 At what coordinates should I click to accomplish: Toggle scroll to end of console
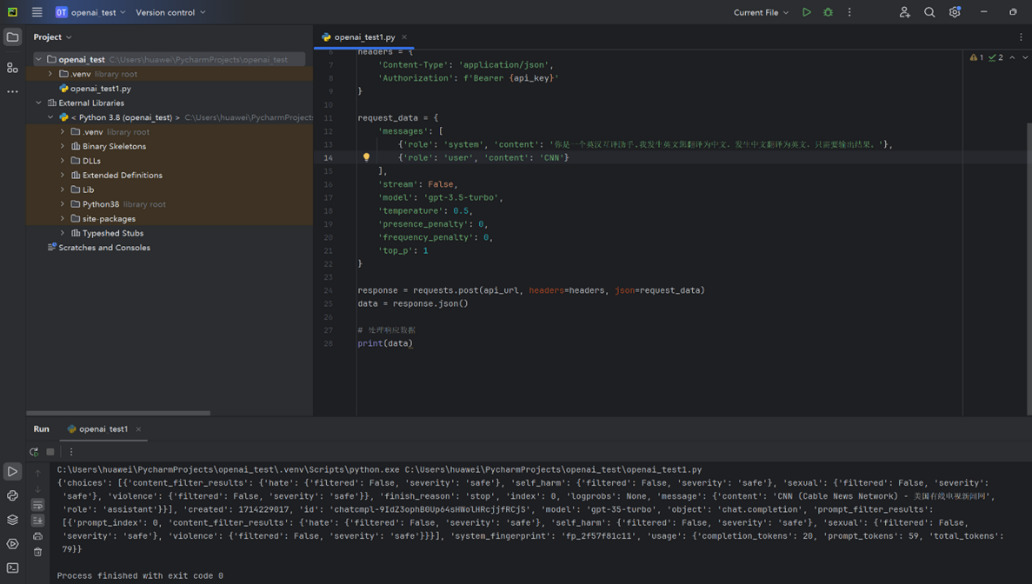pos(38,521)
